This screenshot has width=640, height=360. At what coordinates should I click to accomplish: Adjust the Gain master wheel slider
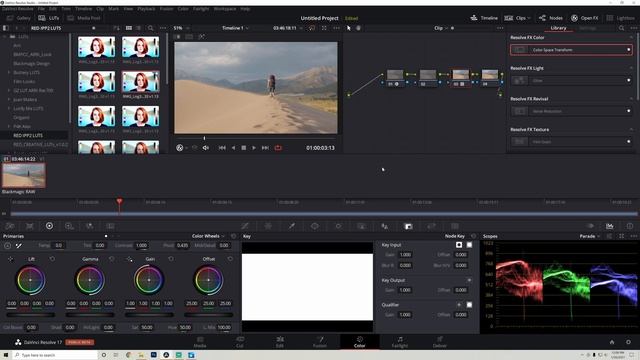(x=149, y=315)
